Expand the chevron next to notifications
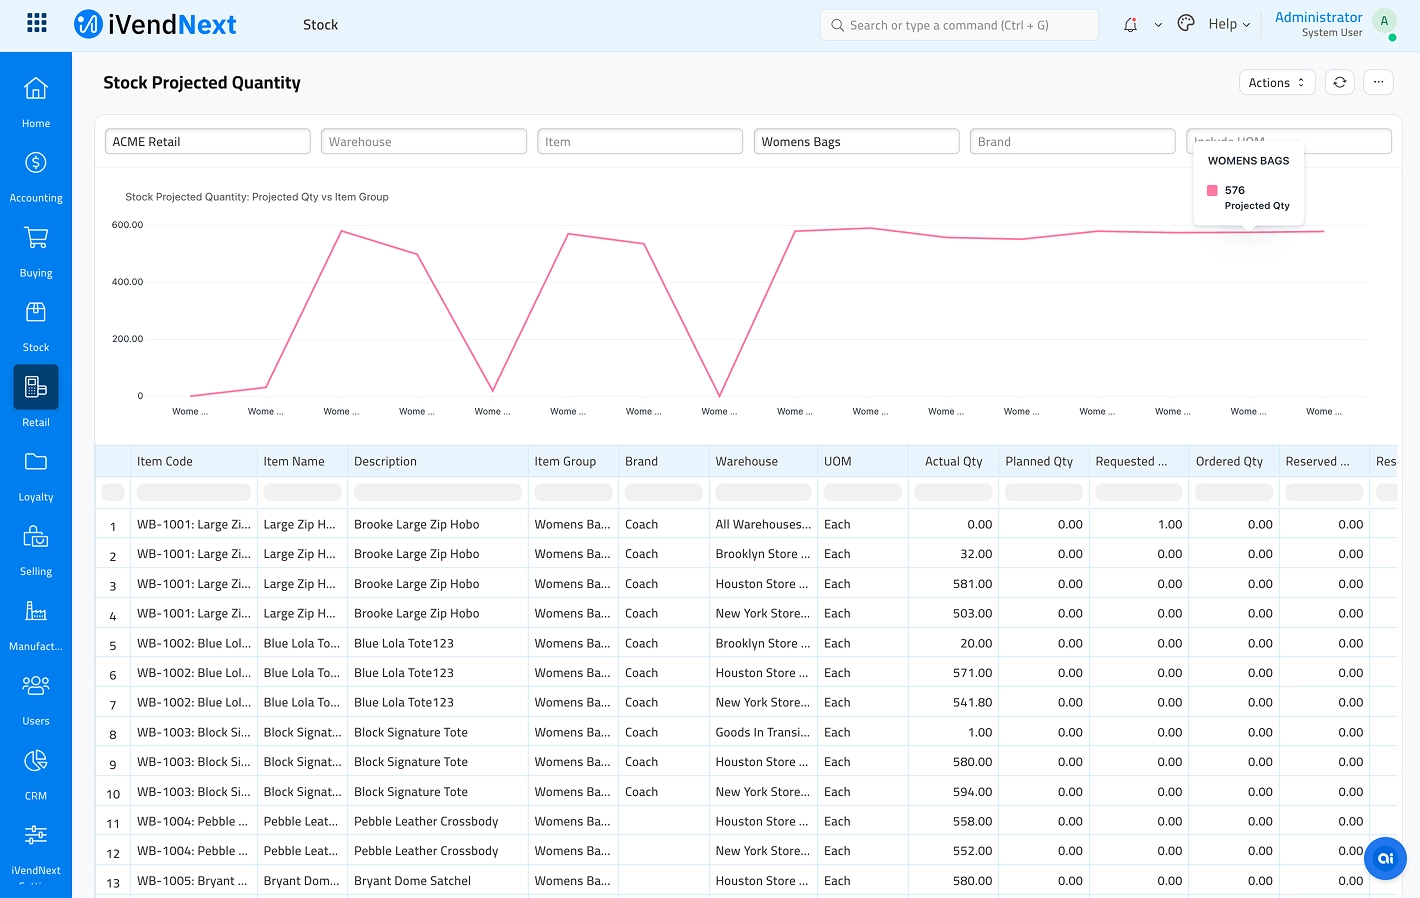1420x898 pixels. pyautogui.click(x=1158, y=25)
